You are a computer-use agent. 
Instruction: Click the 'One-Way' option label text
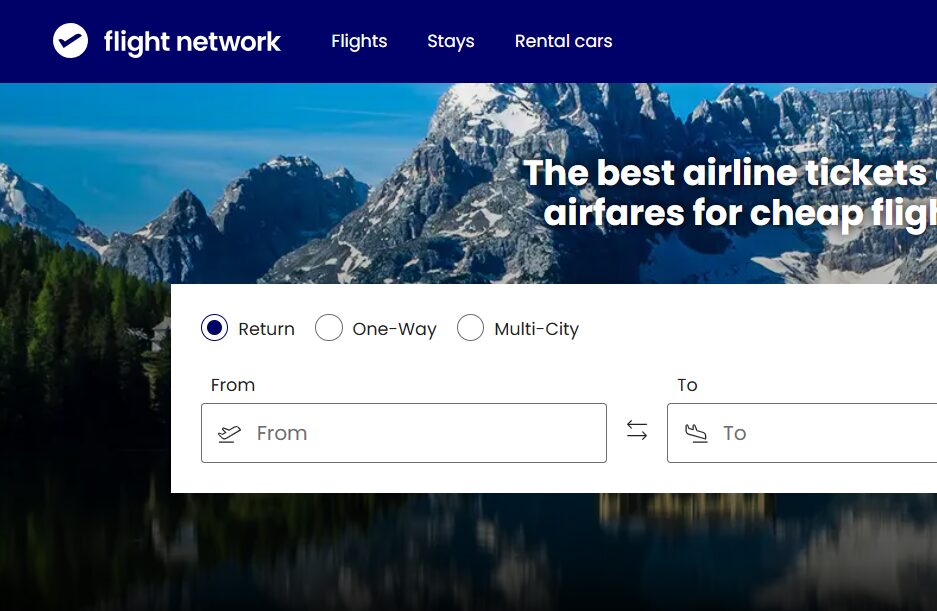[x=394, y=329]
